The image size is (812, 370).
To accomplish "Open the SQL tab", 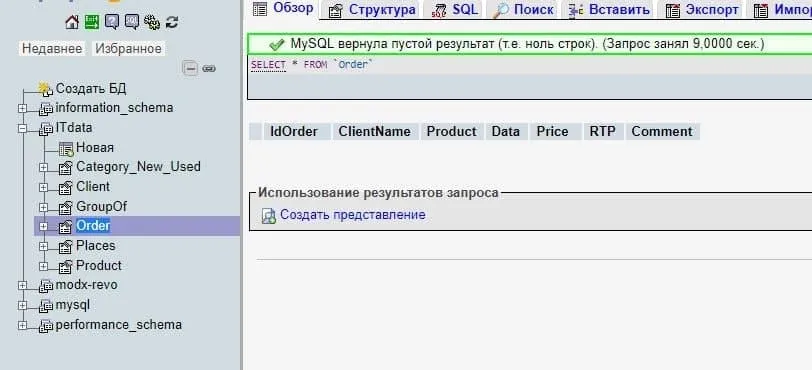I will (454, 9).
